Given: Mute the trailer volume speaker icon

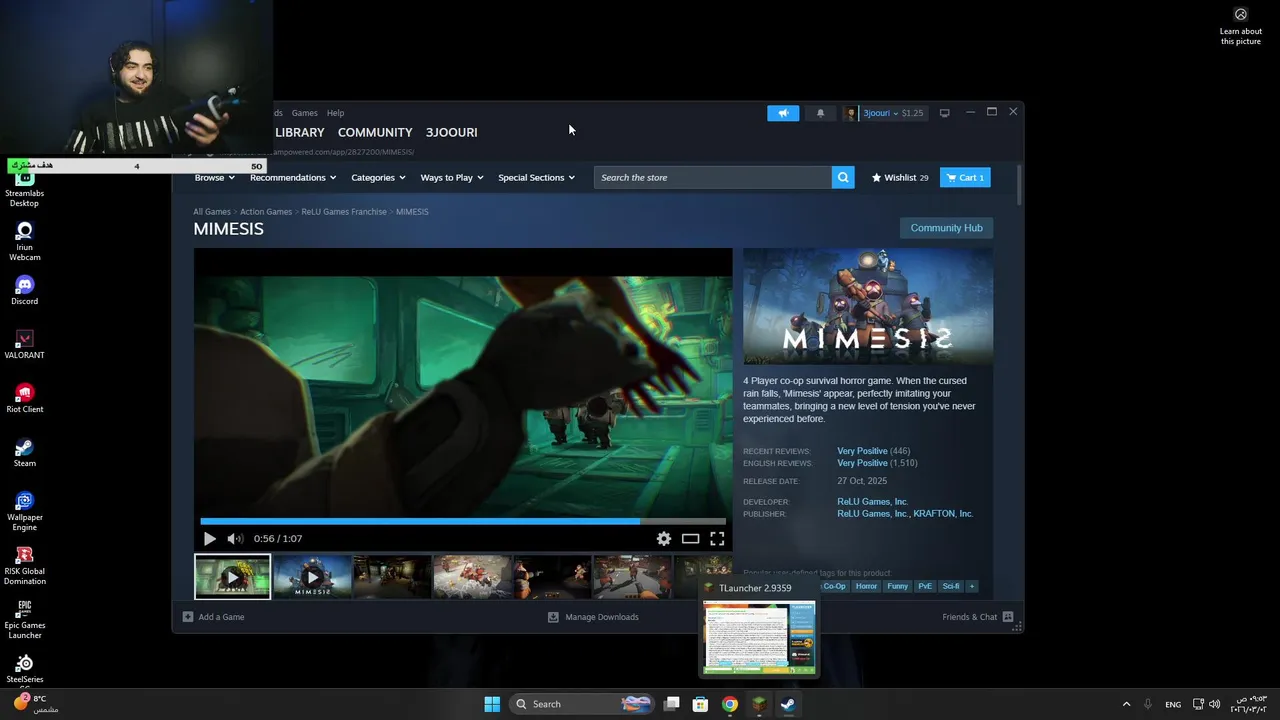Looking at the screenshot, I should (x=235, y=538).
